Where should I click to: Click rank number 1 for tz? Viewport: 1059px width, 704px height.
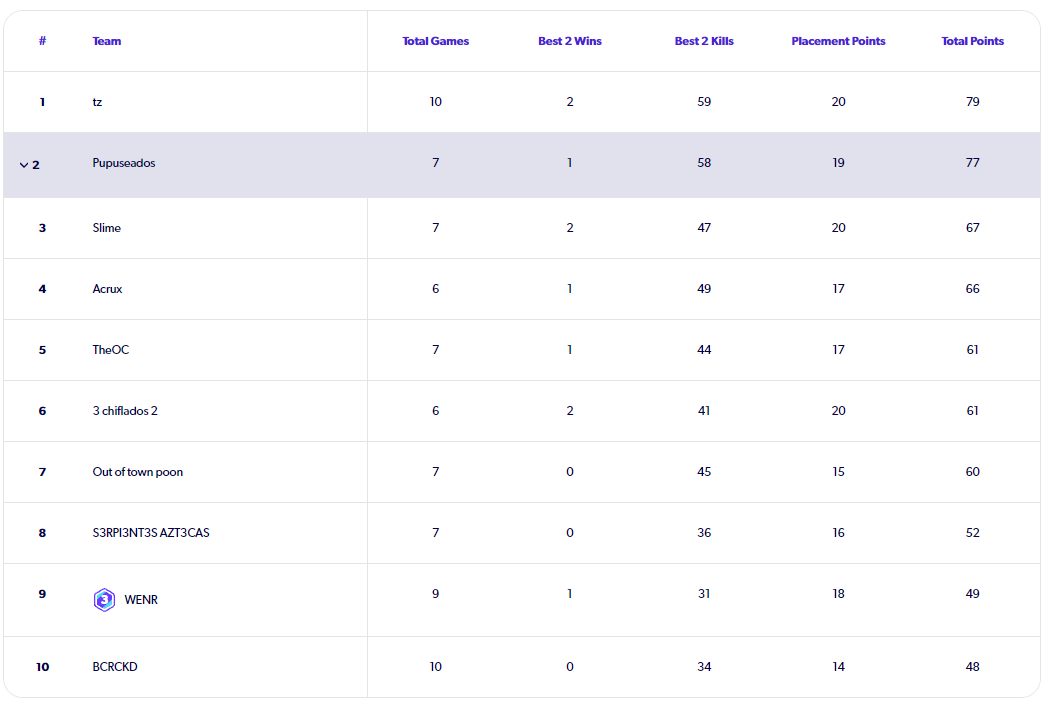(x=43, y=102)
